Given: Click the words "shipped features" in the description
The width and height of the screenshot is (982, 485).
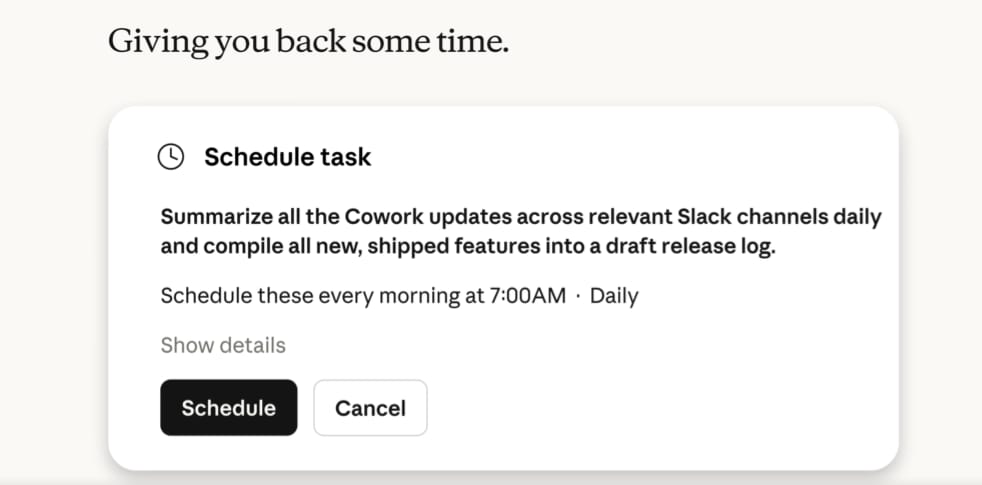Looking at the screenshot, I should [x=460, y=247].
